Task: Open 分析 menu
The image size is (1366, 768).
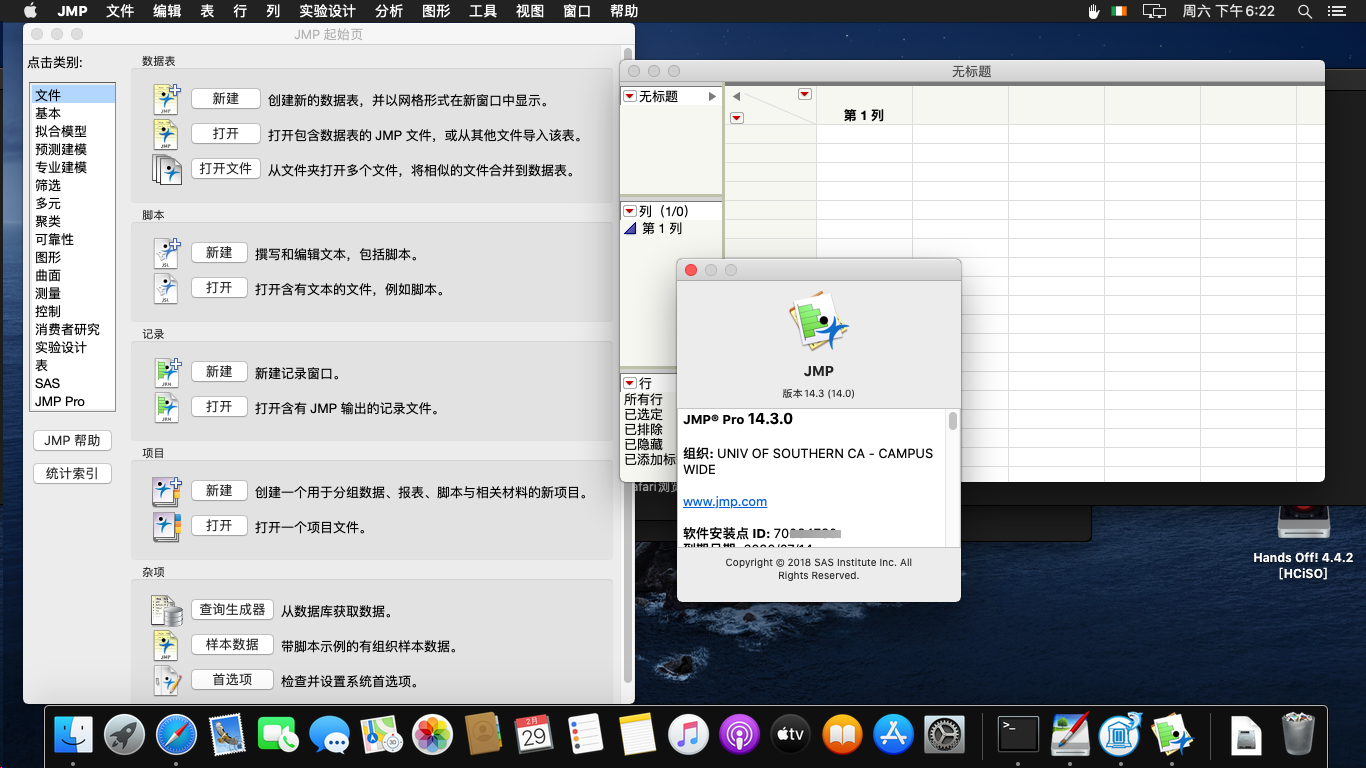Action: (389, 11)
